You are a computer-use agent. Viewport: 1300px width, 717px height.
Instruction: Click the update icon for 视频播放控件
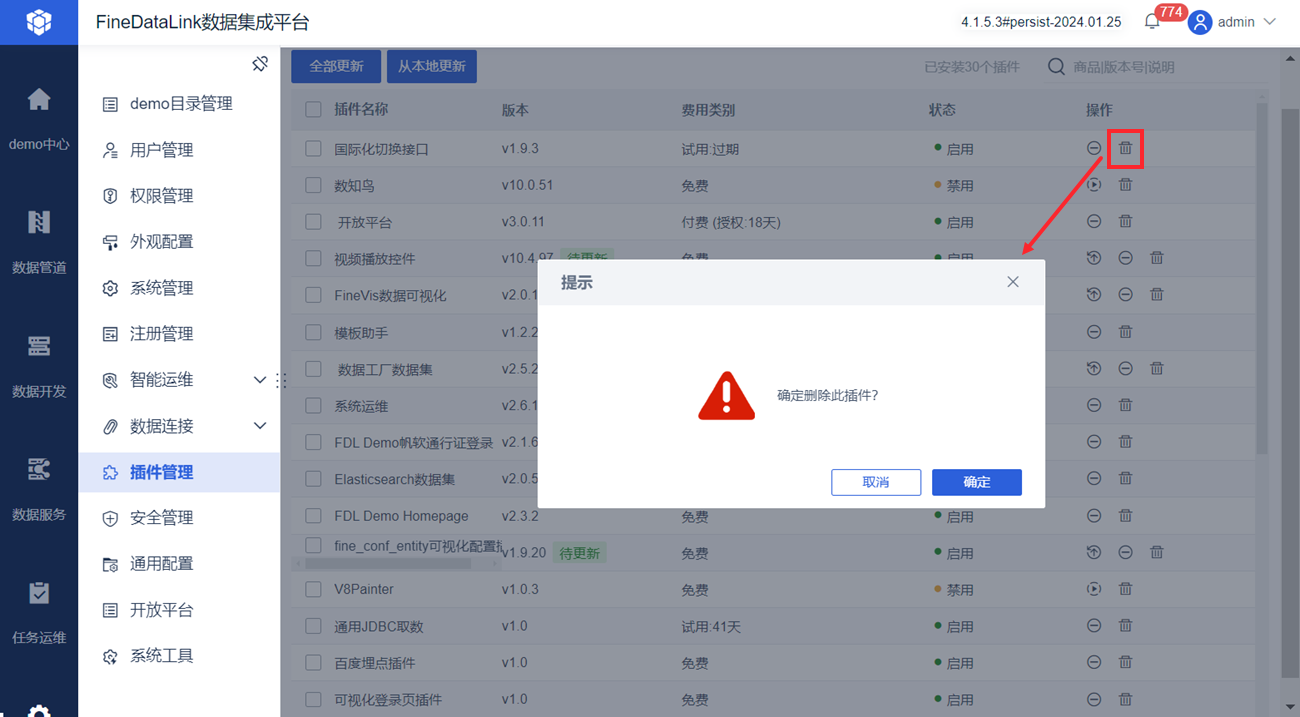tap(1094, 258)
